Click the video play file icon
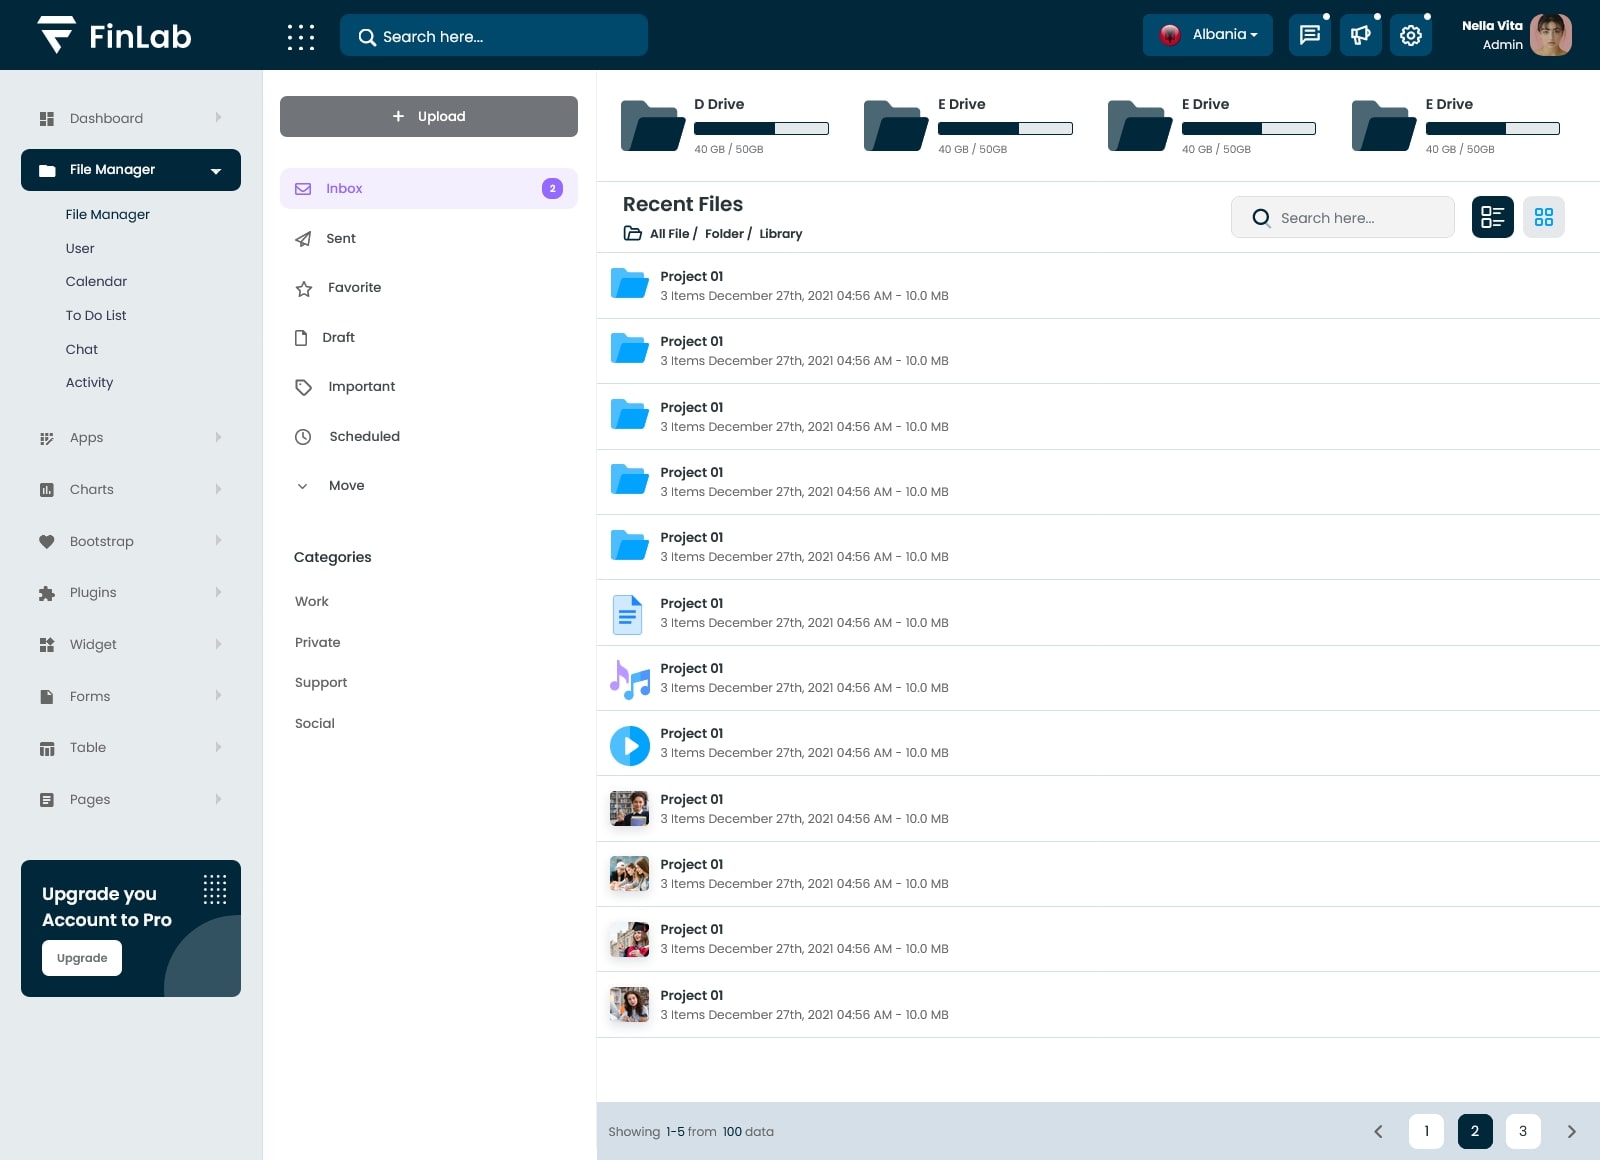The height and width of the screenshot is (1160, 1600). pos(629,746)
